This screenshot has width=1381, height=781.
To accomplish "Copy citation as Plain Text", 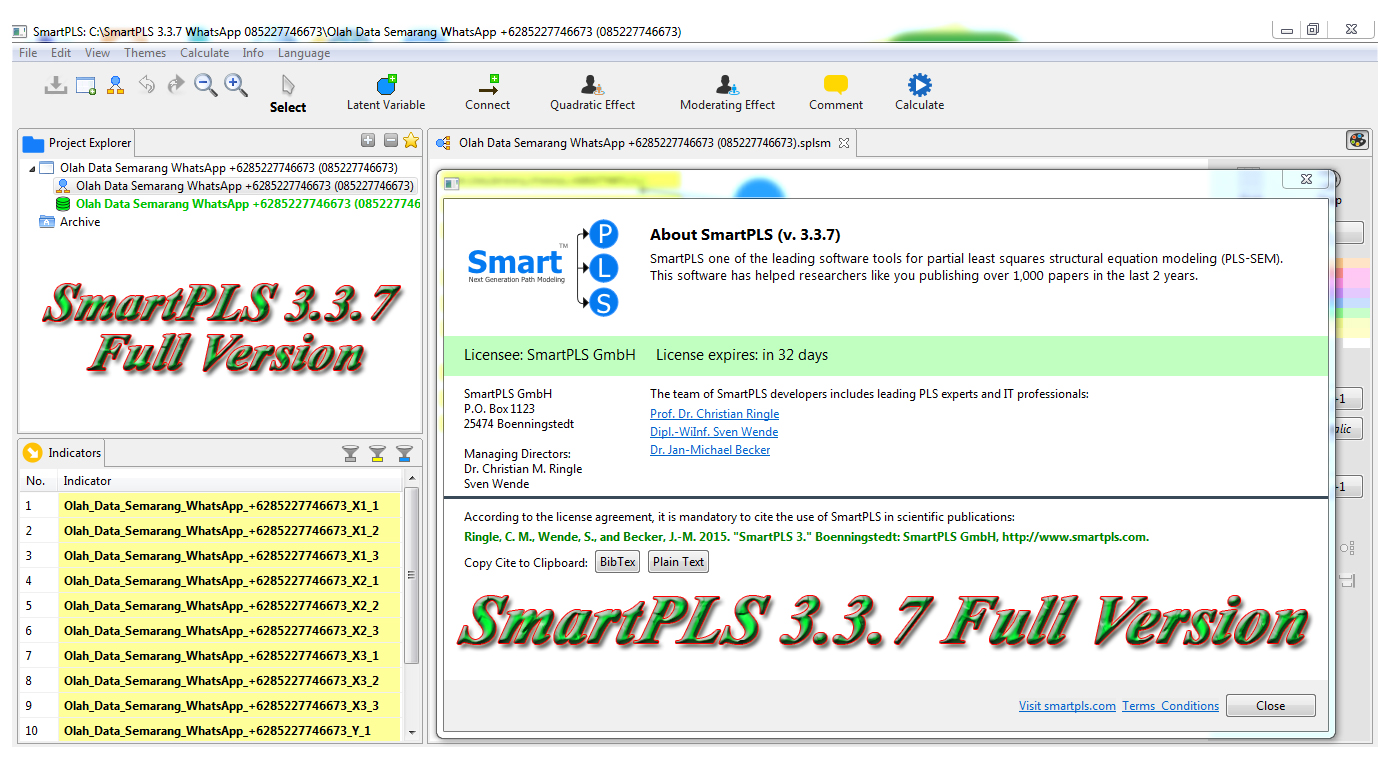I will coord(678,562).
